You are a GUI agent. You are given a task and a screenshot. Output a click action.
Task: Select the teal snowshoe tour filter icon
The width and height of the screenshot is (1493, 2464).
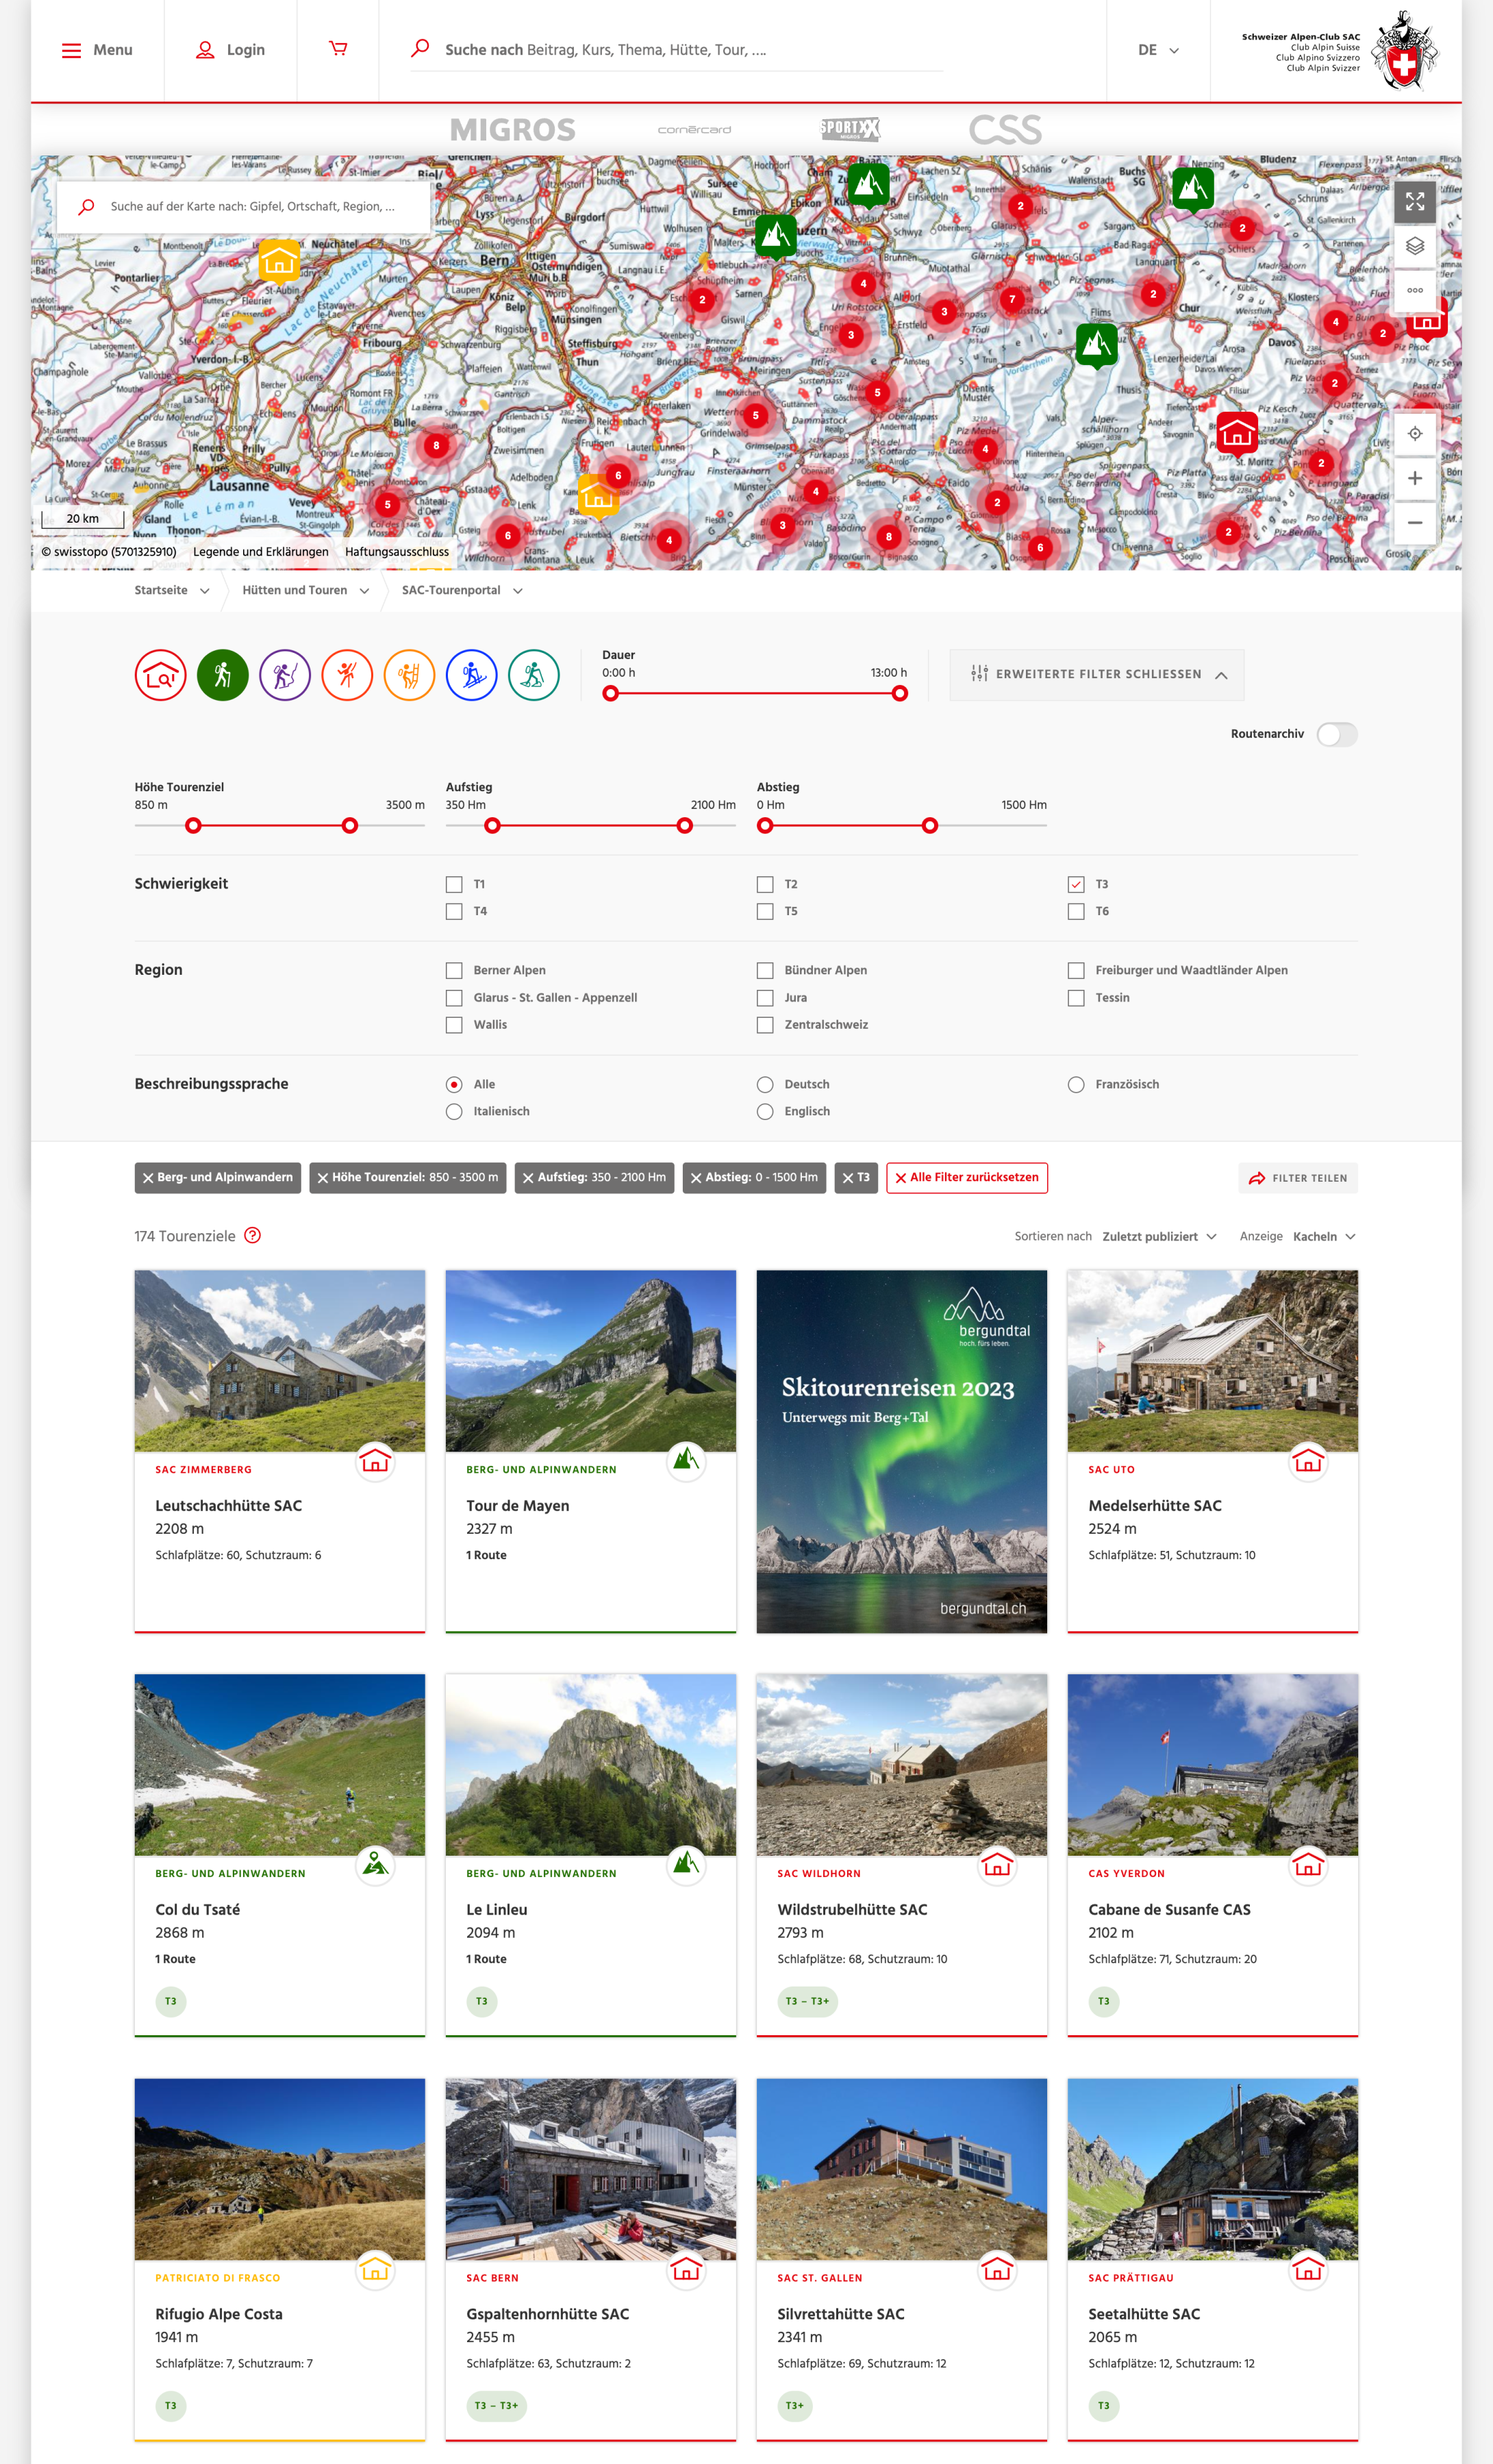point(533,675)
